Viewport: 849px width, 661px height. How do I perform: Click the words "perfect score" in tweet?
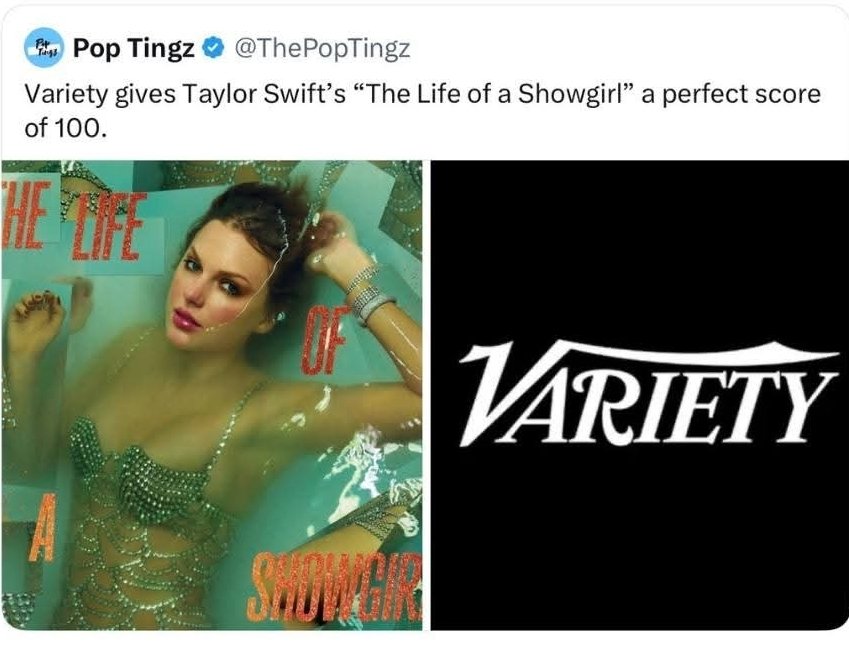(742, 94)
